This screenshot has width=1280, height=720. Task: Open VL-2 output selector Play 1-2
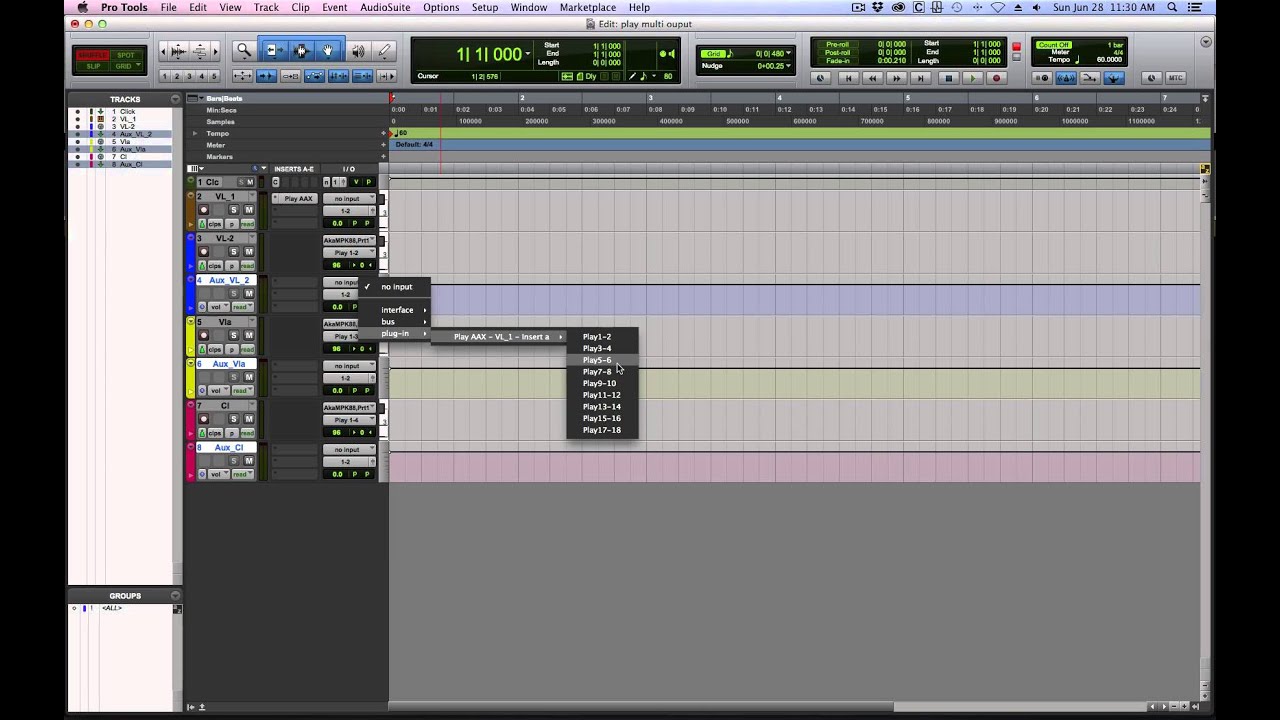click(x=349, y=252)
